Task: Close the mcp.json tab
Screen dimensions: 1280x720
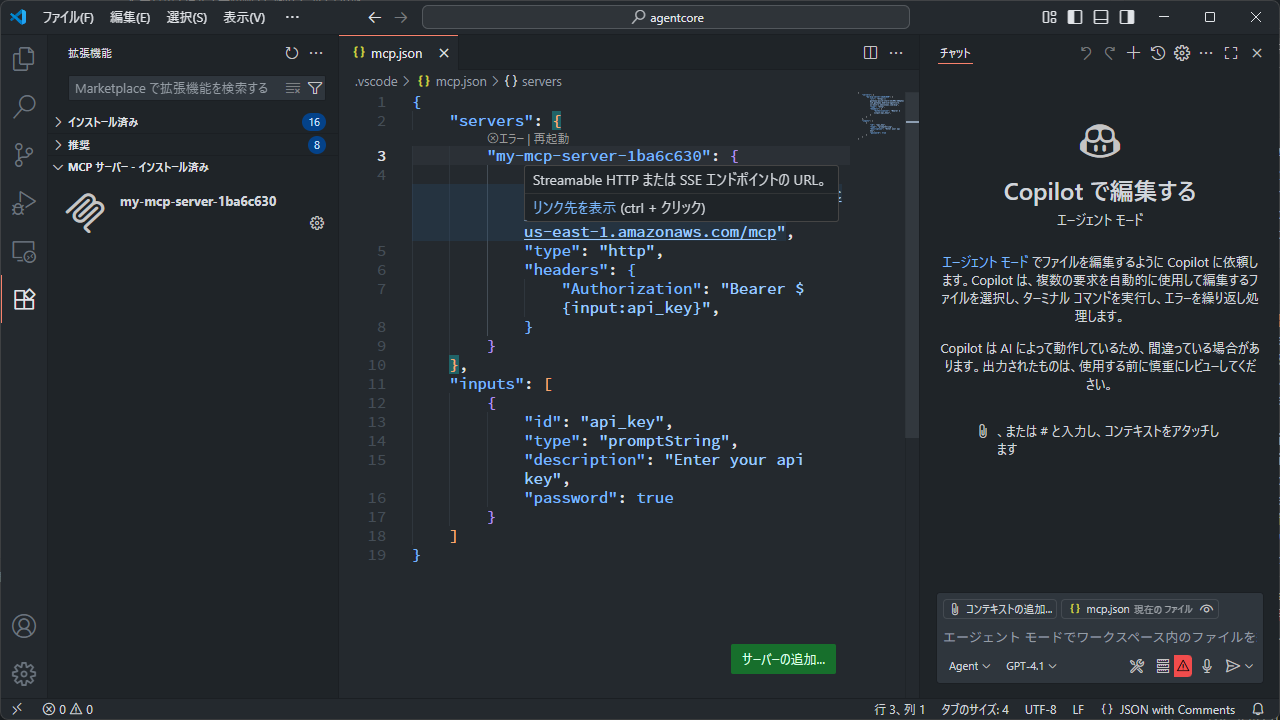Action: [x=444, y=53]
